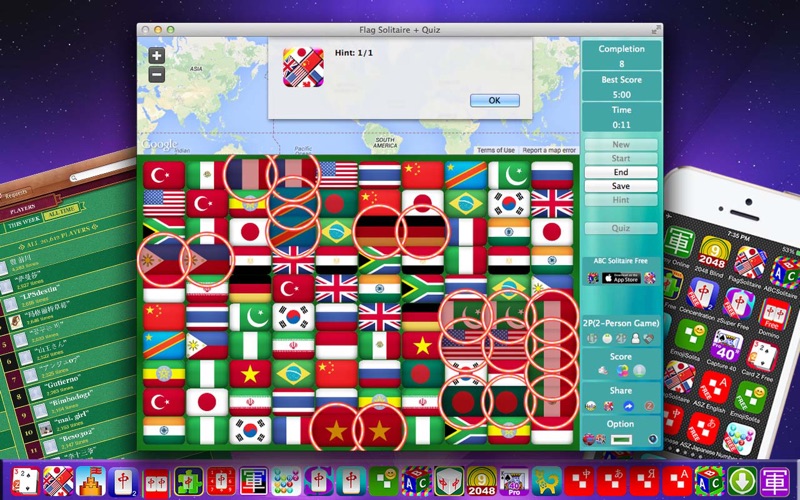Click the Google logo on the map
Screen dimensions: 800x500
point(160,146)
